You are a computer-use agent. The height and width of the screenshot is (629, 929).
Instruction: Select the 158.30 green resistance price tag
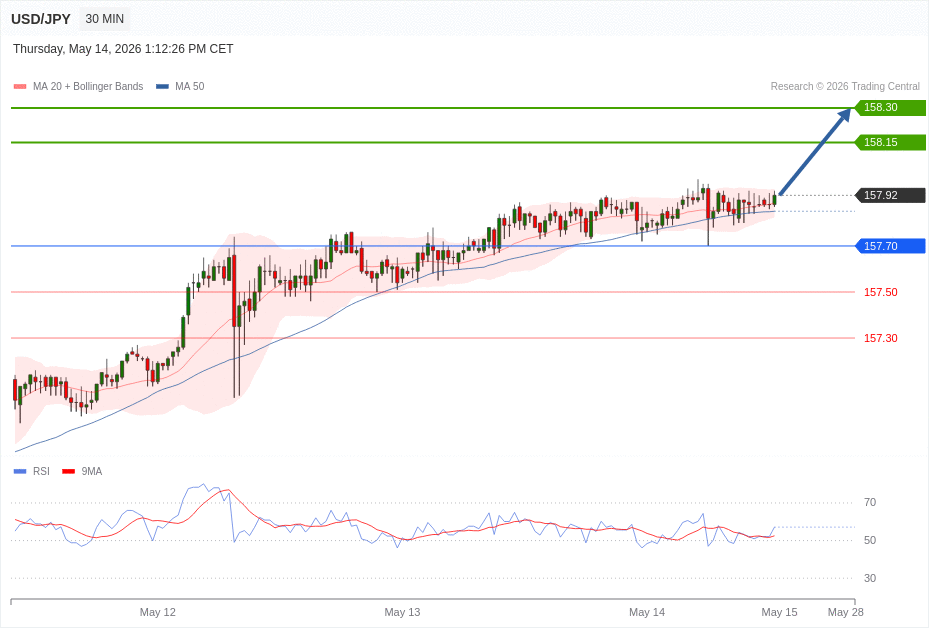tap(890, 108)
